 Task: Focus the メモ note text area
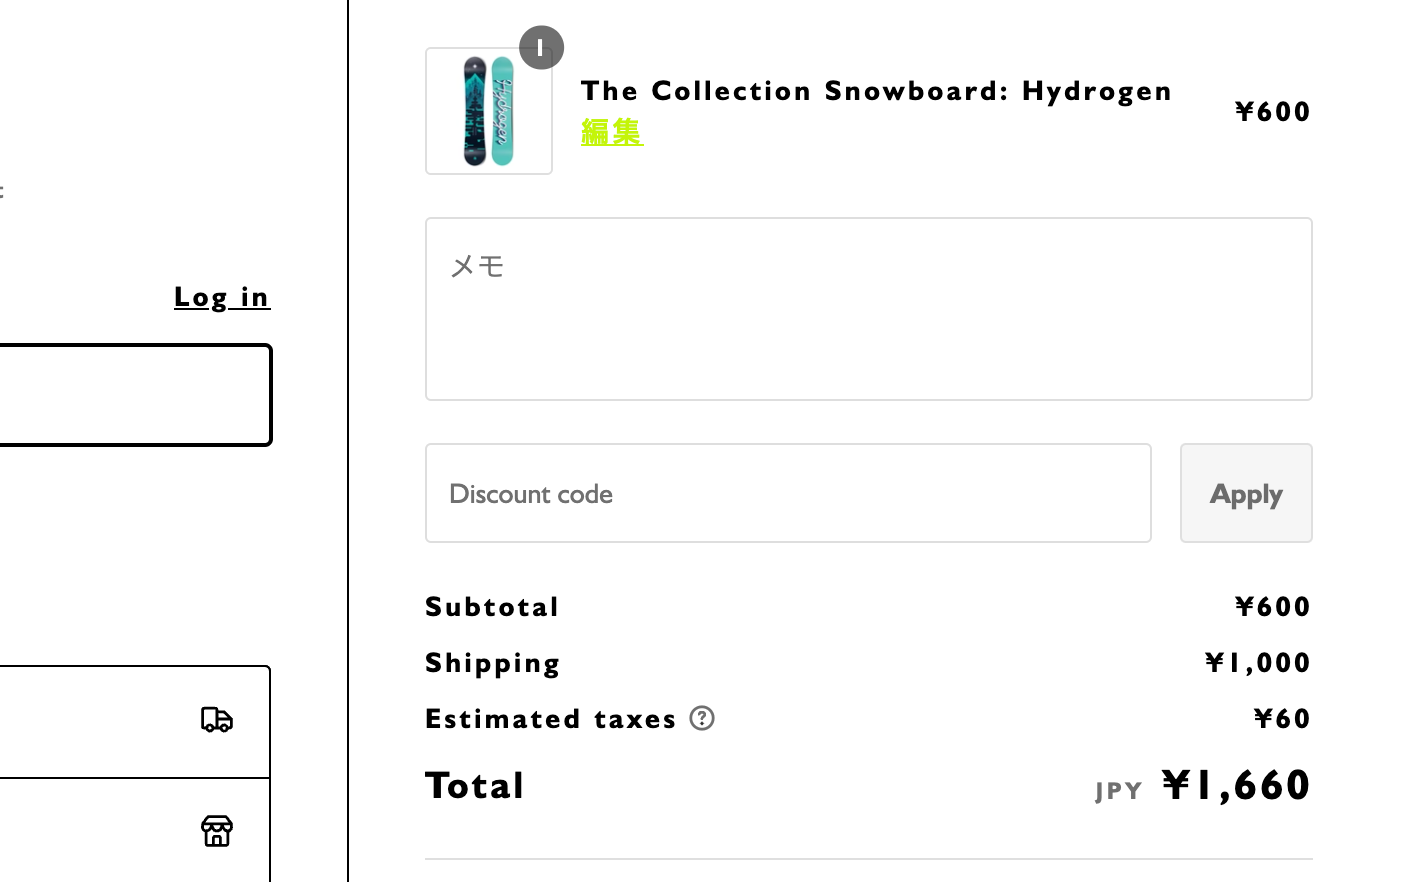pyautogui.click(x=868, y=309)
